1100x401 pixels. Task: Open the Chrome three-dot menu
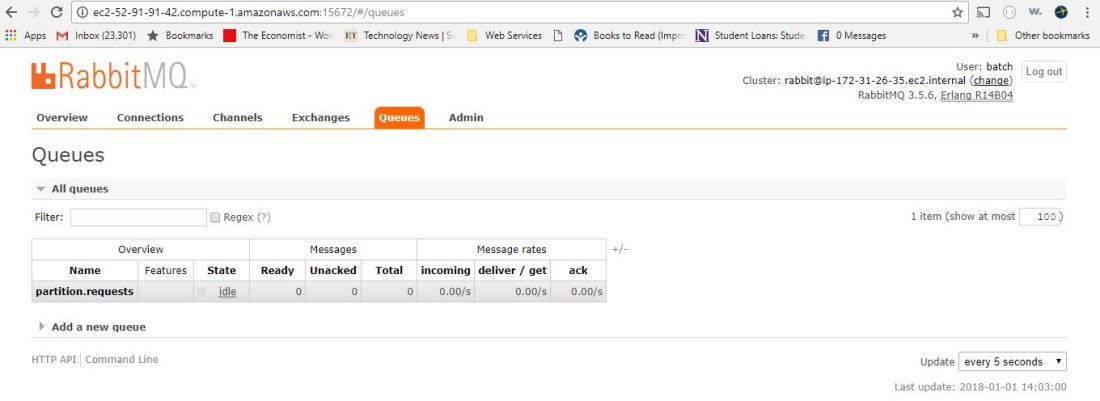click(1085, 12)
